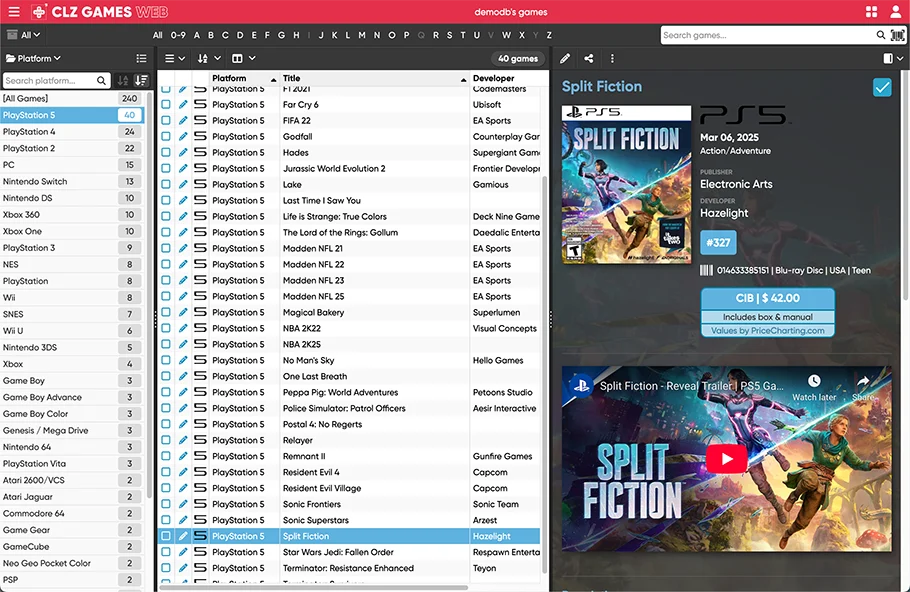910x592 pixels.
Task: Sort platforms alphabetically
Action: coord(123,81)
